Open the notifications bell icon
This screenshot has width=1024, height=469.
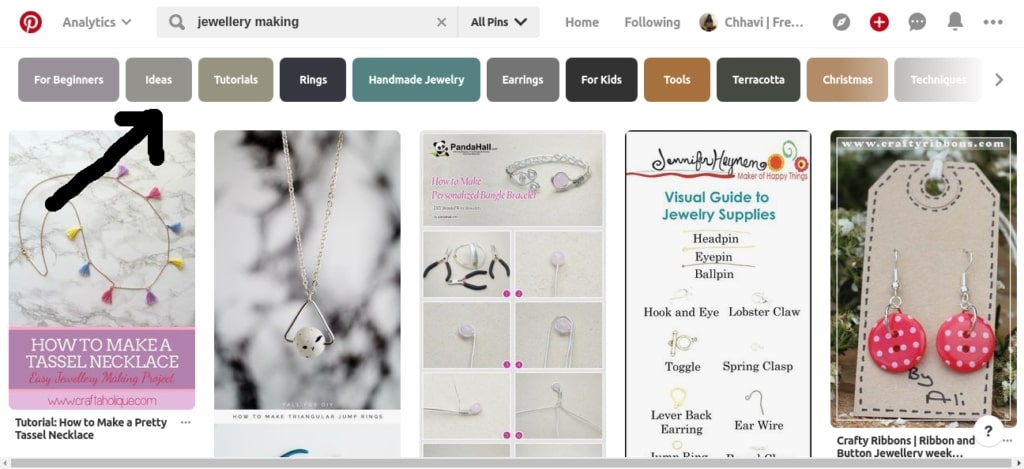coord(955,22)
